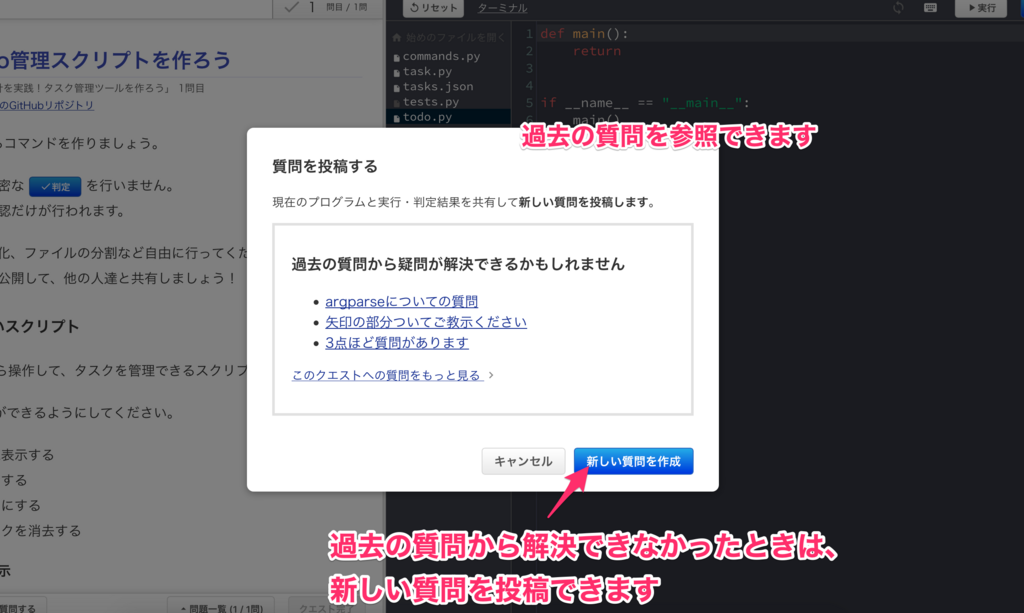Image resolution: width=1024 pixels, height=613 pixels.
Task: Click the 判定 badge in the description
Action: click(54, 185)
